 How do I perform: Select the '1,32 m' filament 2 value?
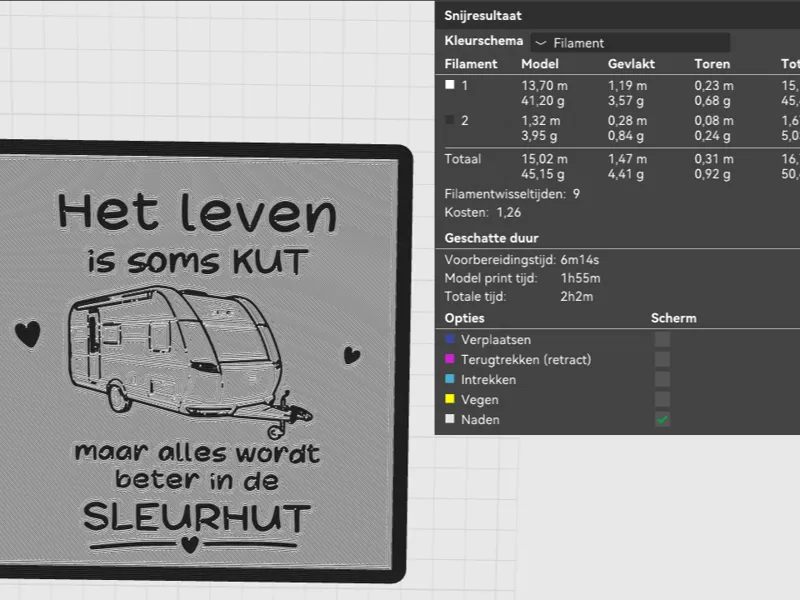click(x=540, y=121)
